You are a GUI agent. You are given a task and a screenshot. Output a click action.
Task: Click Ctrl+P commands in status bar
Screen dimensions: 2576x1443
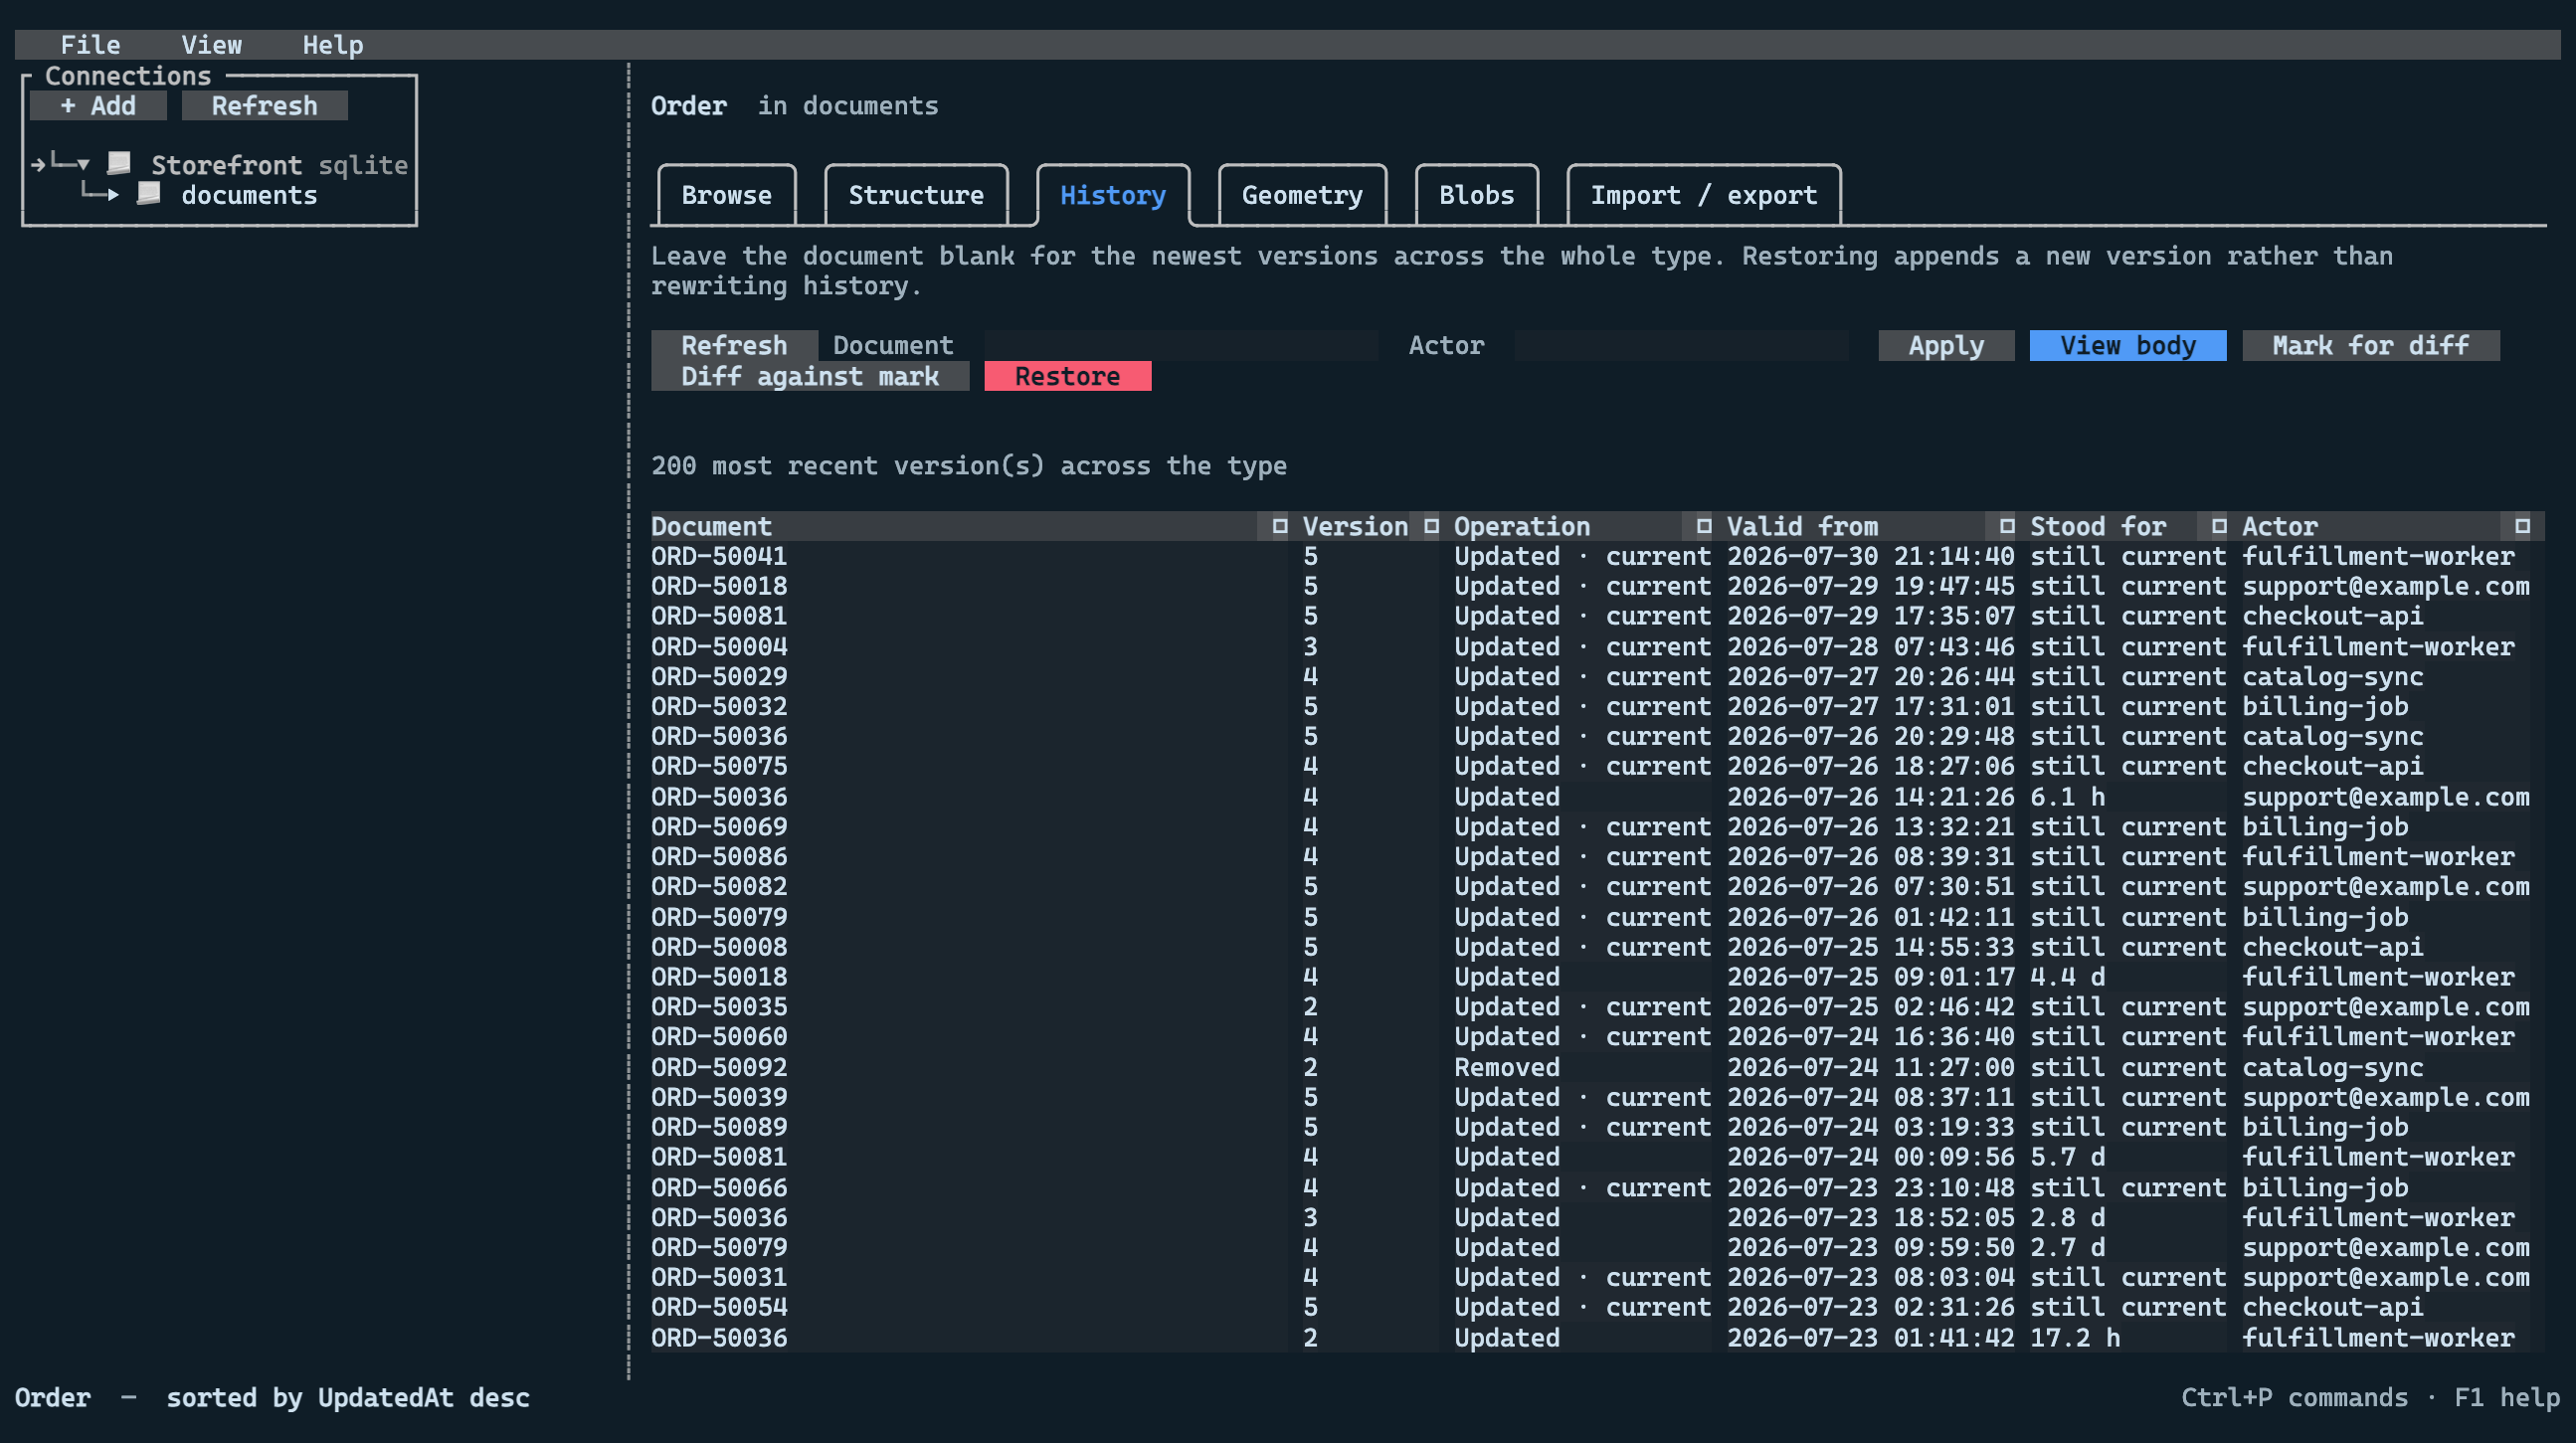pyautogui.click(x=2294, y=1398)
